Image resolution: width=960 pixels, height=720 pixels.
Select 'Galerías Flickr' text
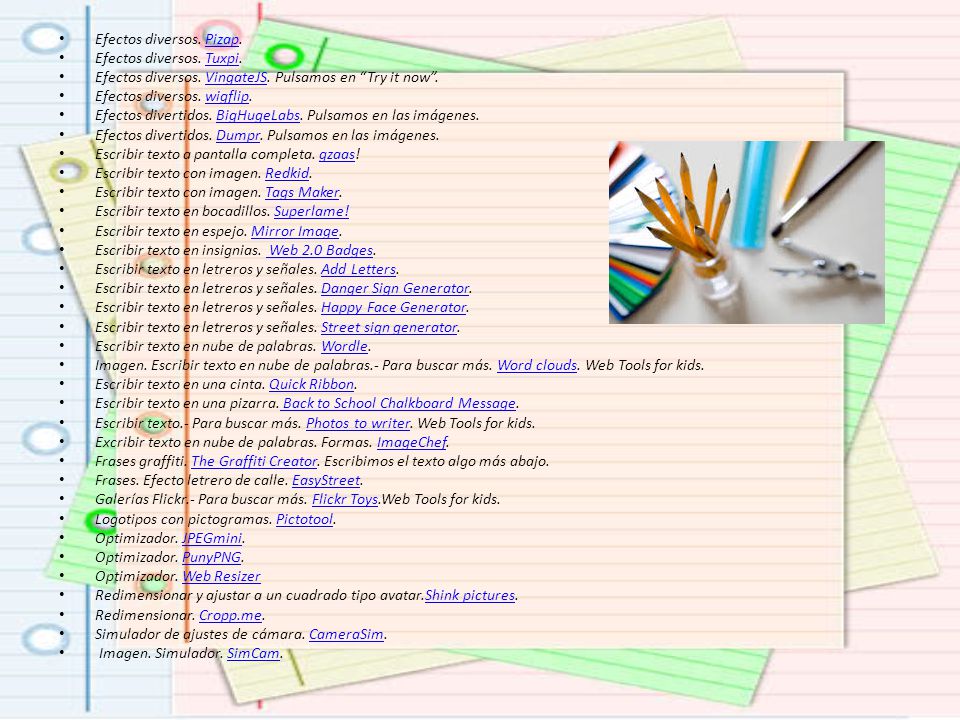click(x=141, y=499)
